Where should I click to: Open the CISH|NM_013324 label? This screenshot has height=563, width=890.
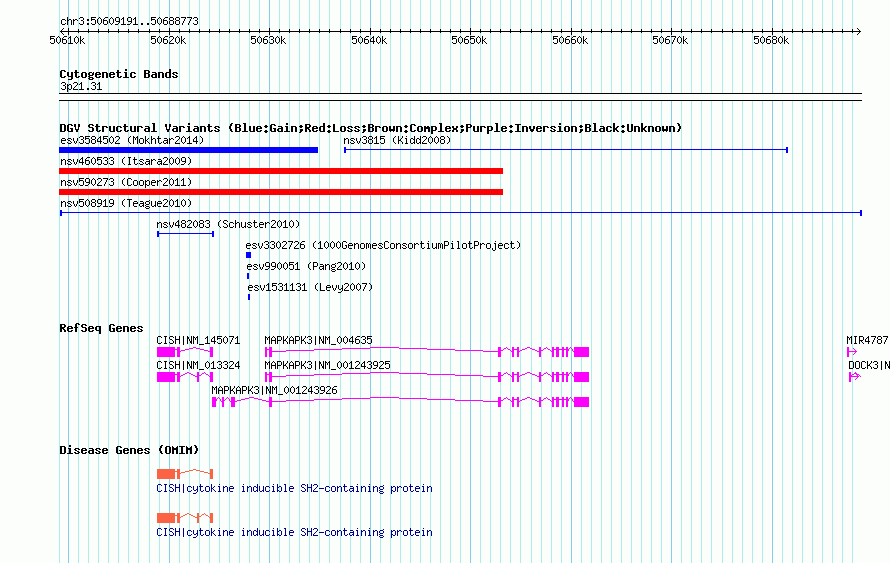click(198, 365)
